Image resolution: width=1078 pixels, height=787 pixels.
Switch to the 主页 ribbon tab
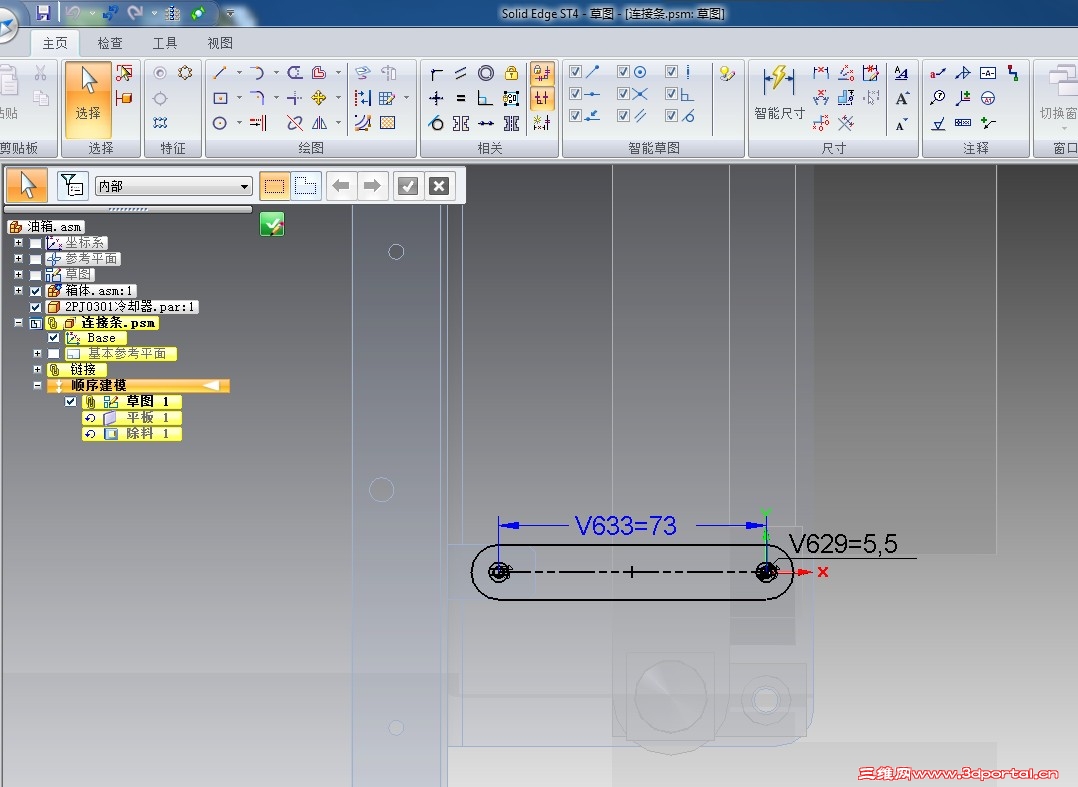55,43
